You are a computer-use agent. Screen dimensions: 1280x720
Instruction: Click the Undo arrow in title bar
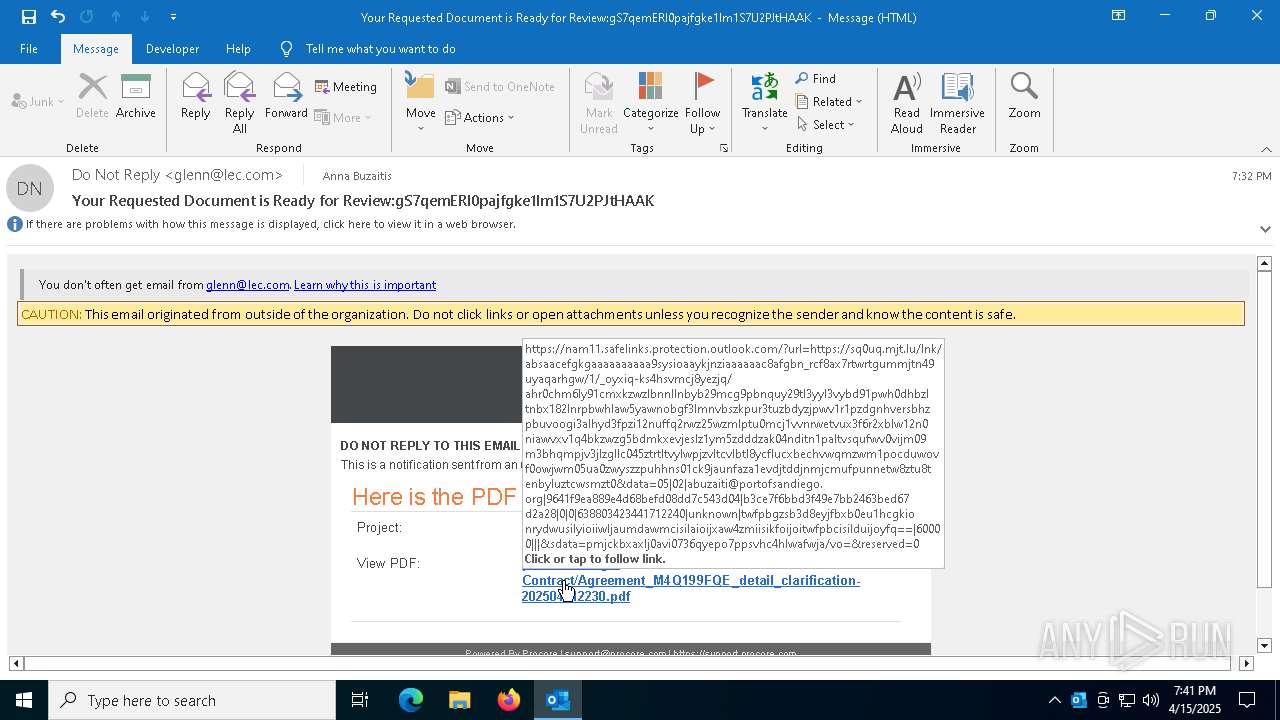tap(58, 17)
